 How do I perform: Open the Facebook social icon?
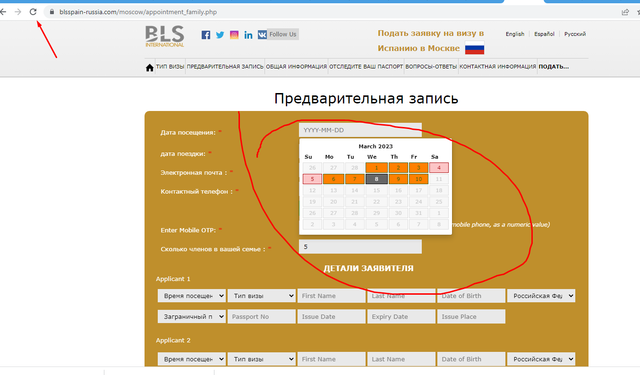[x=206, y=35]
